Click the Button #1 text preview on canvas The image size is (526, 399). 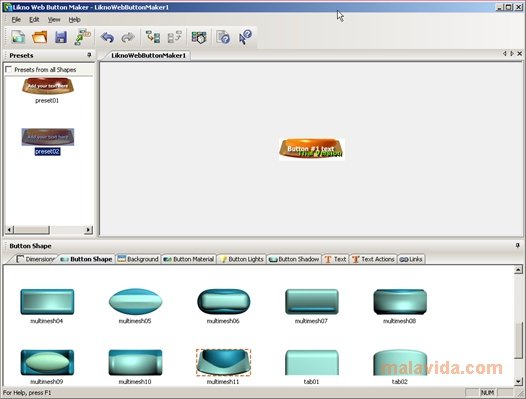(311, 149)
